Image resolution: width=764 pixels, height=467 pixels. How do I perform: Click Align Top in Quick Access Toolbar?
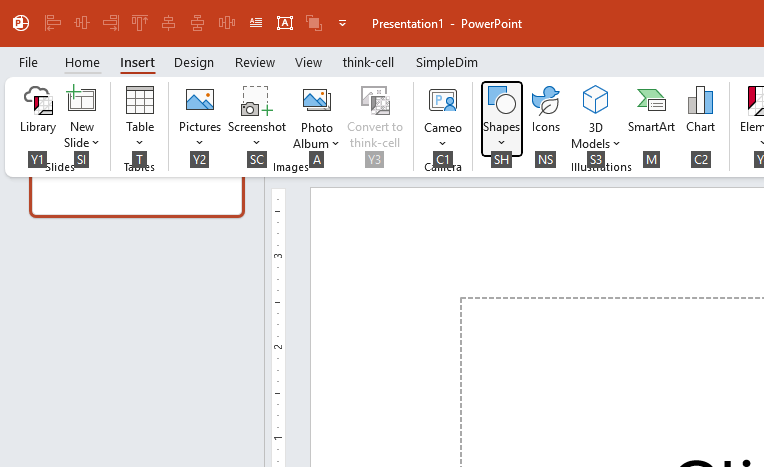[x=140, y=23]
